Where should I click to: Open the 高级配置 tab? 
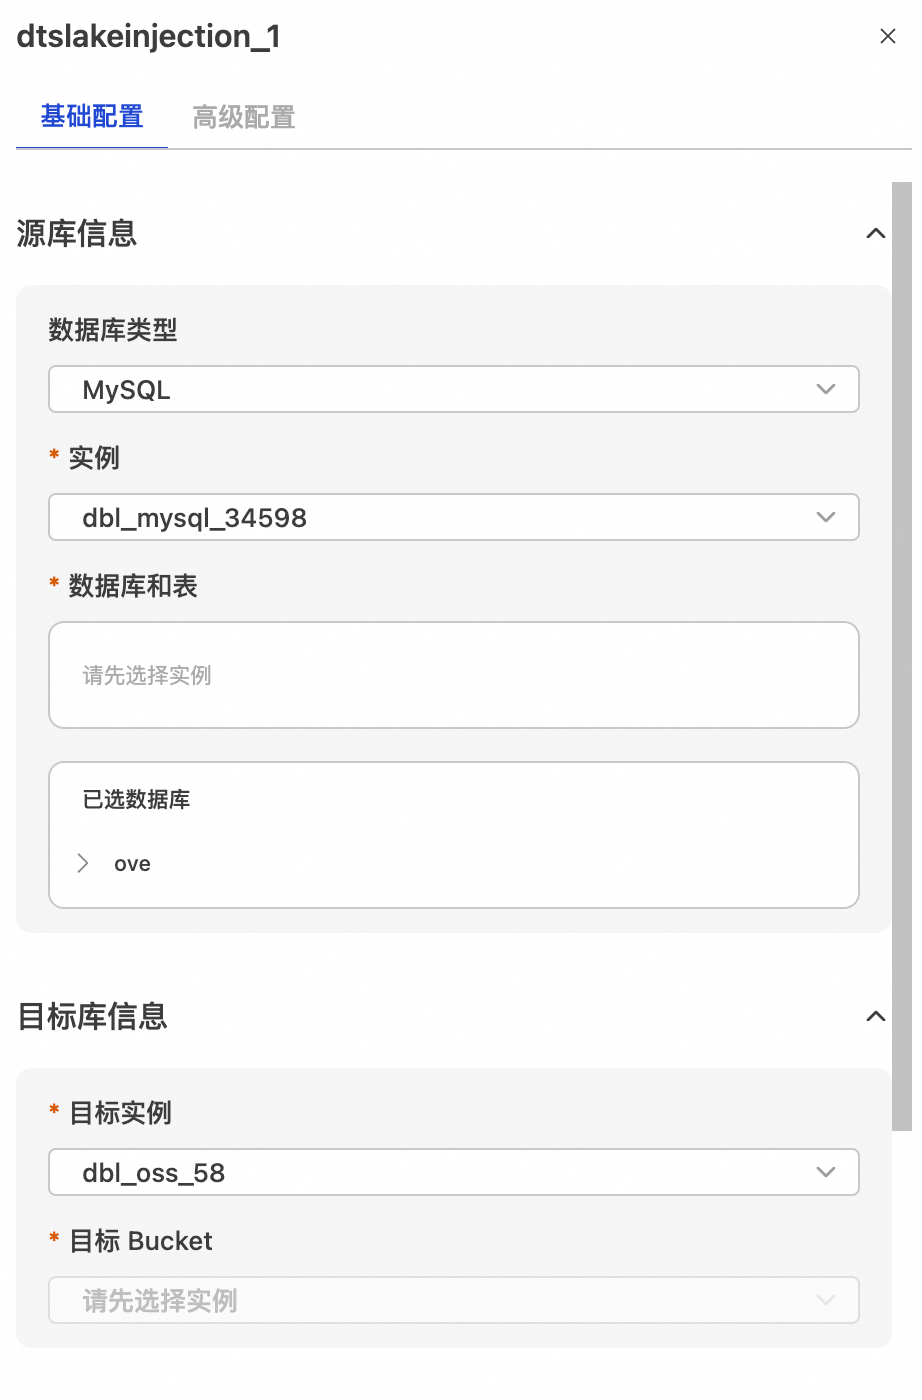(x=243, y=118)
